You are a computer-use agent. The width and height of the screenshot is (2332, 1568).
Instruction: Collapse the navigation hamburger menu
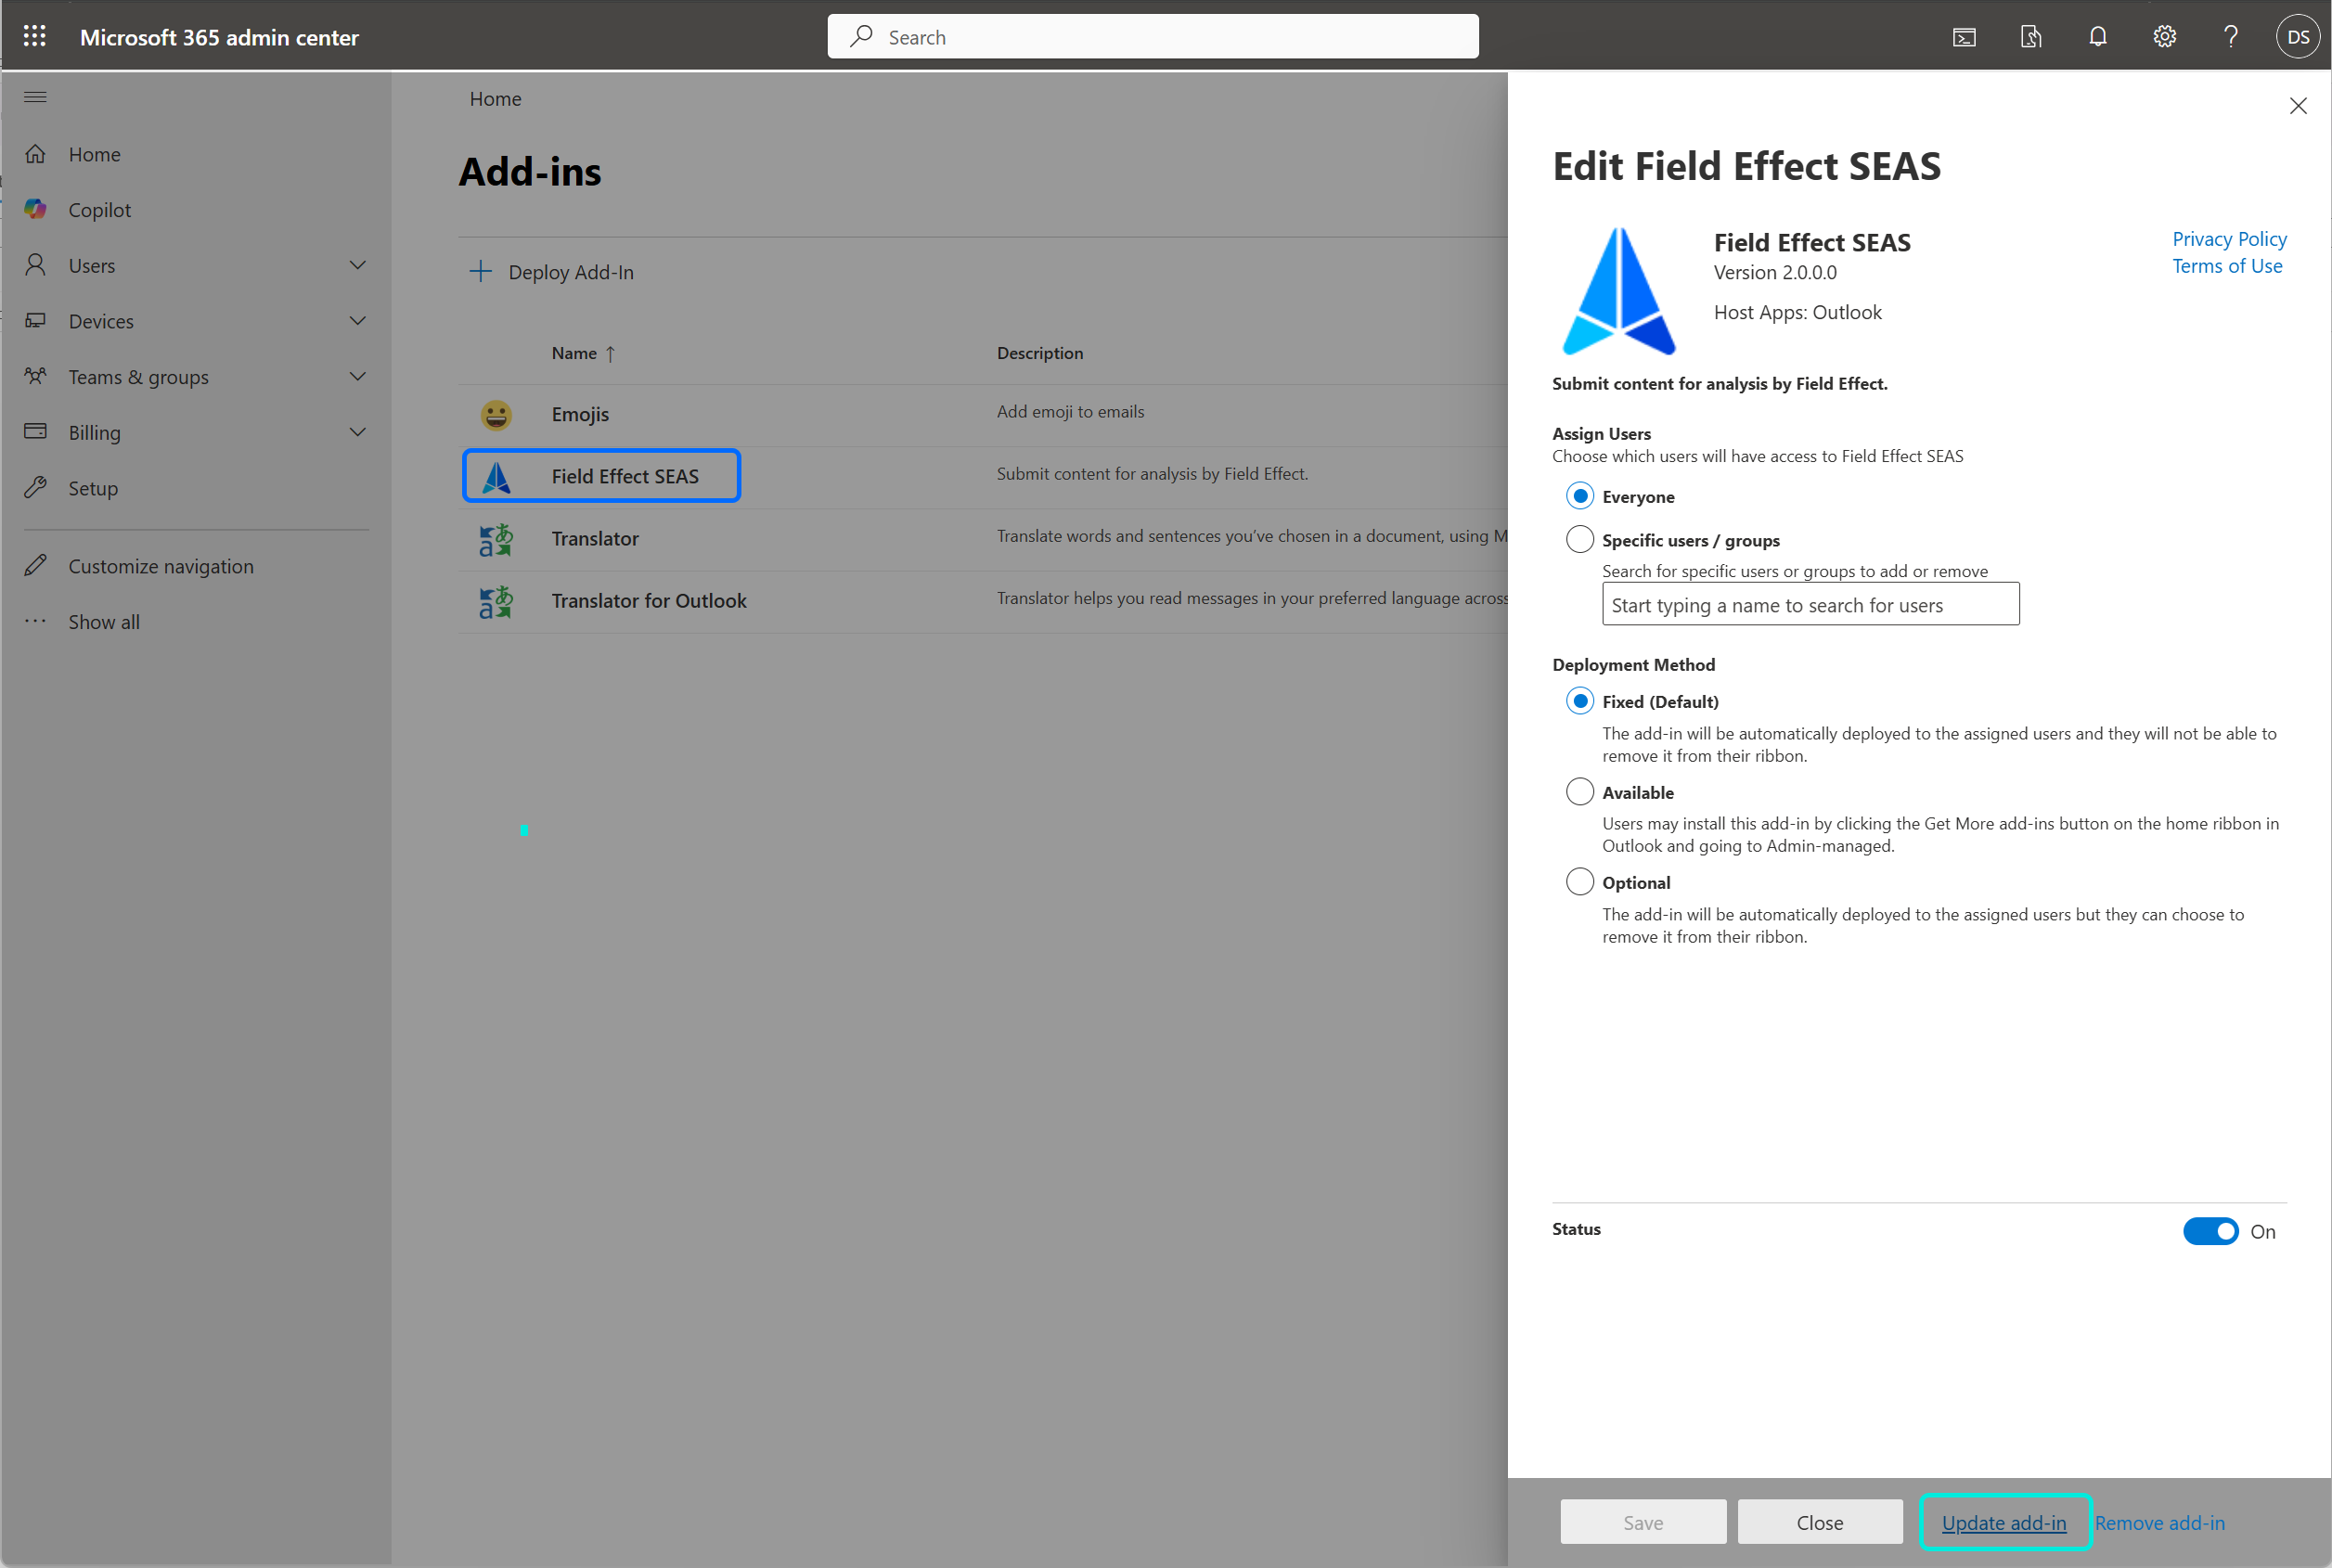[35, 97]
